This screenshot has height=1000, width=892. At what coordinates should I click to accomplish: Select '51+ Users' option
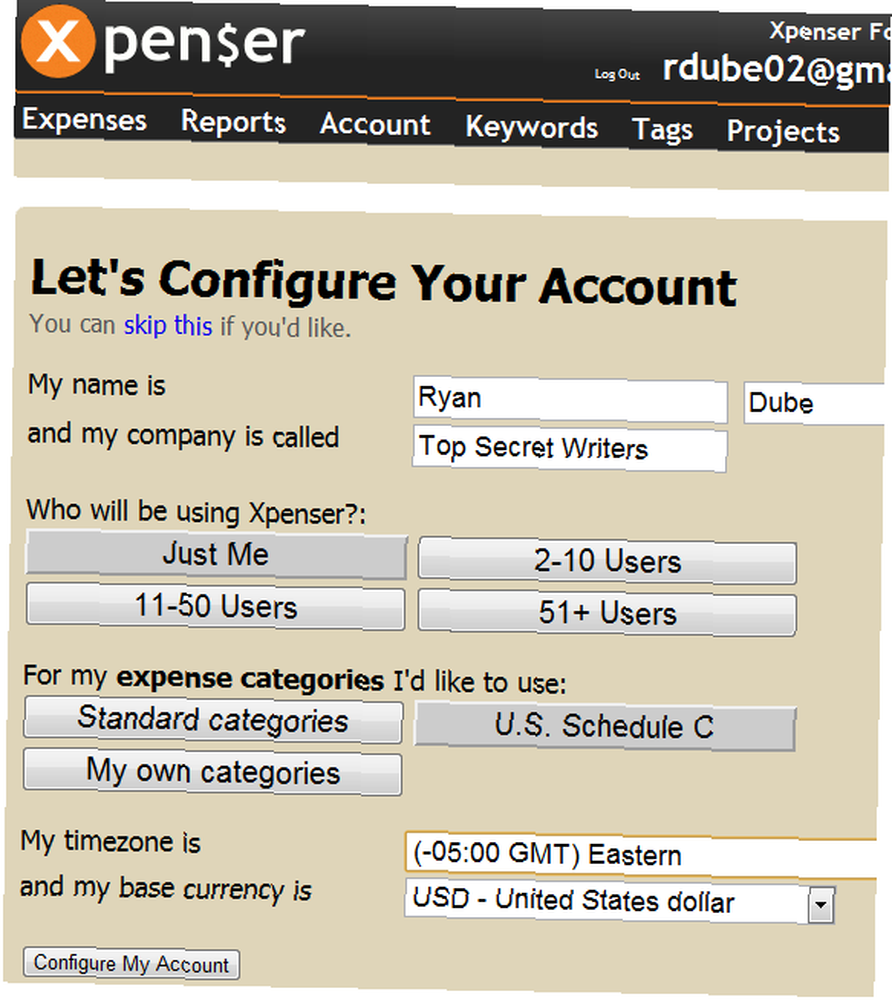coord(607,613)
